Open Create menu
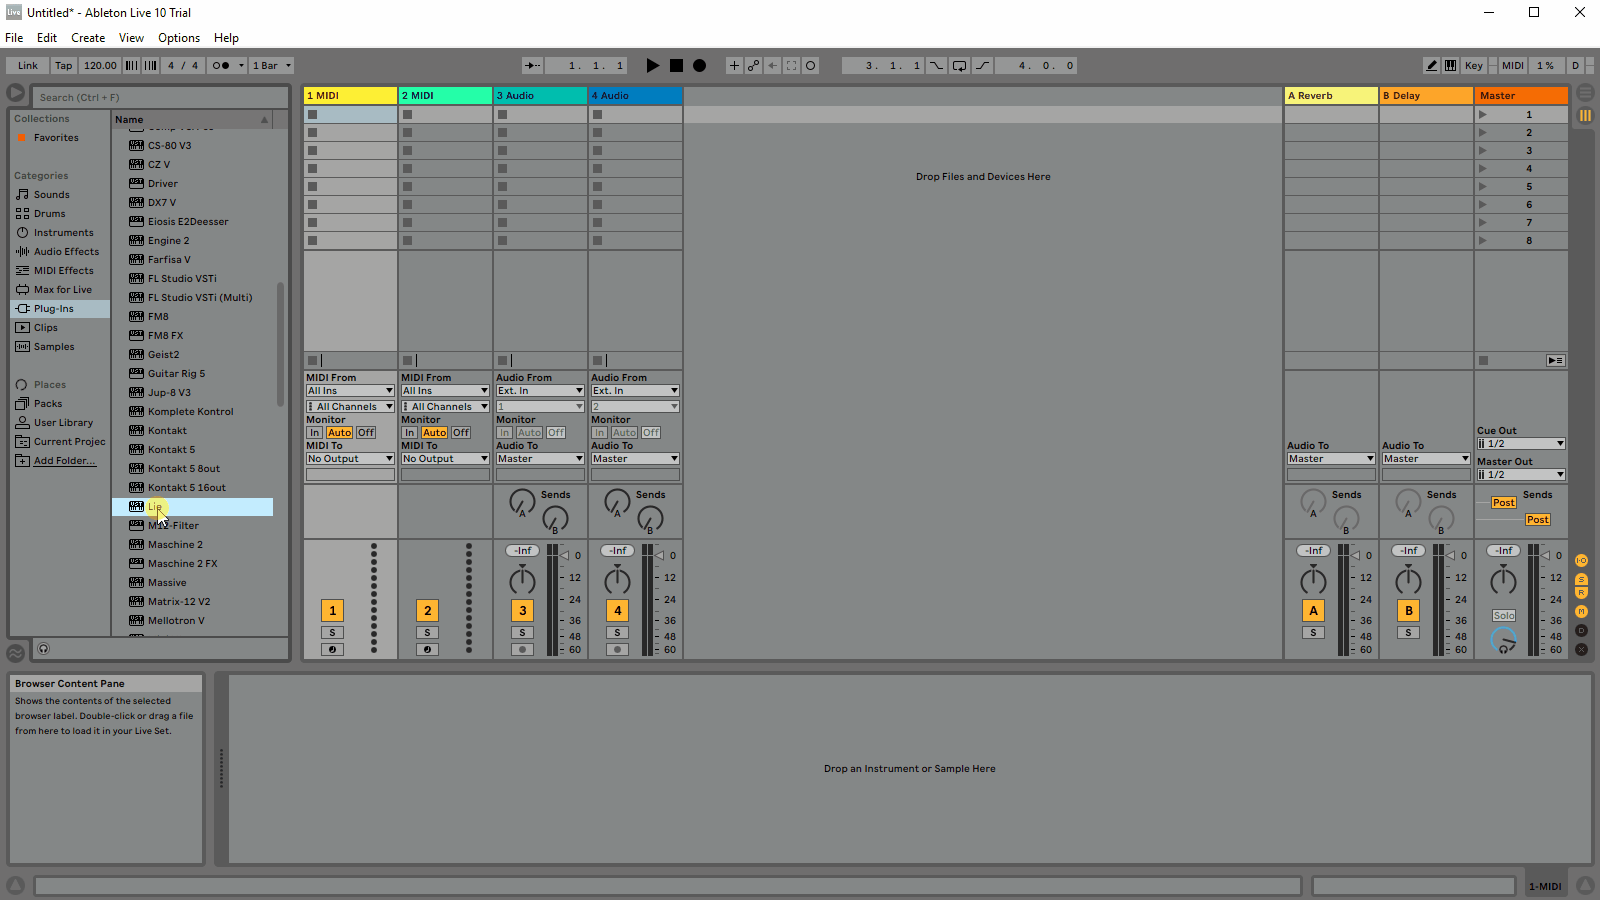1600x900 pixels. coord(88,38)
